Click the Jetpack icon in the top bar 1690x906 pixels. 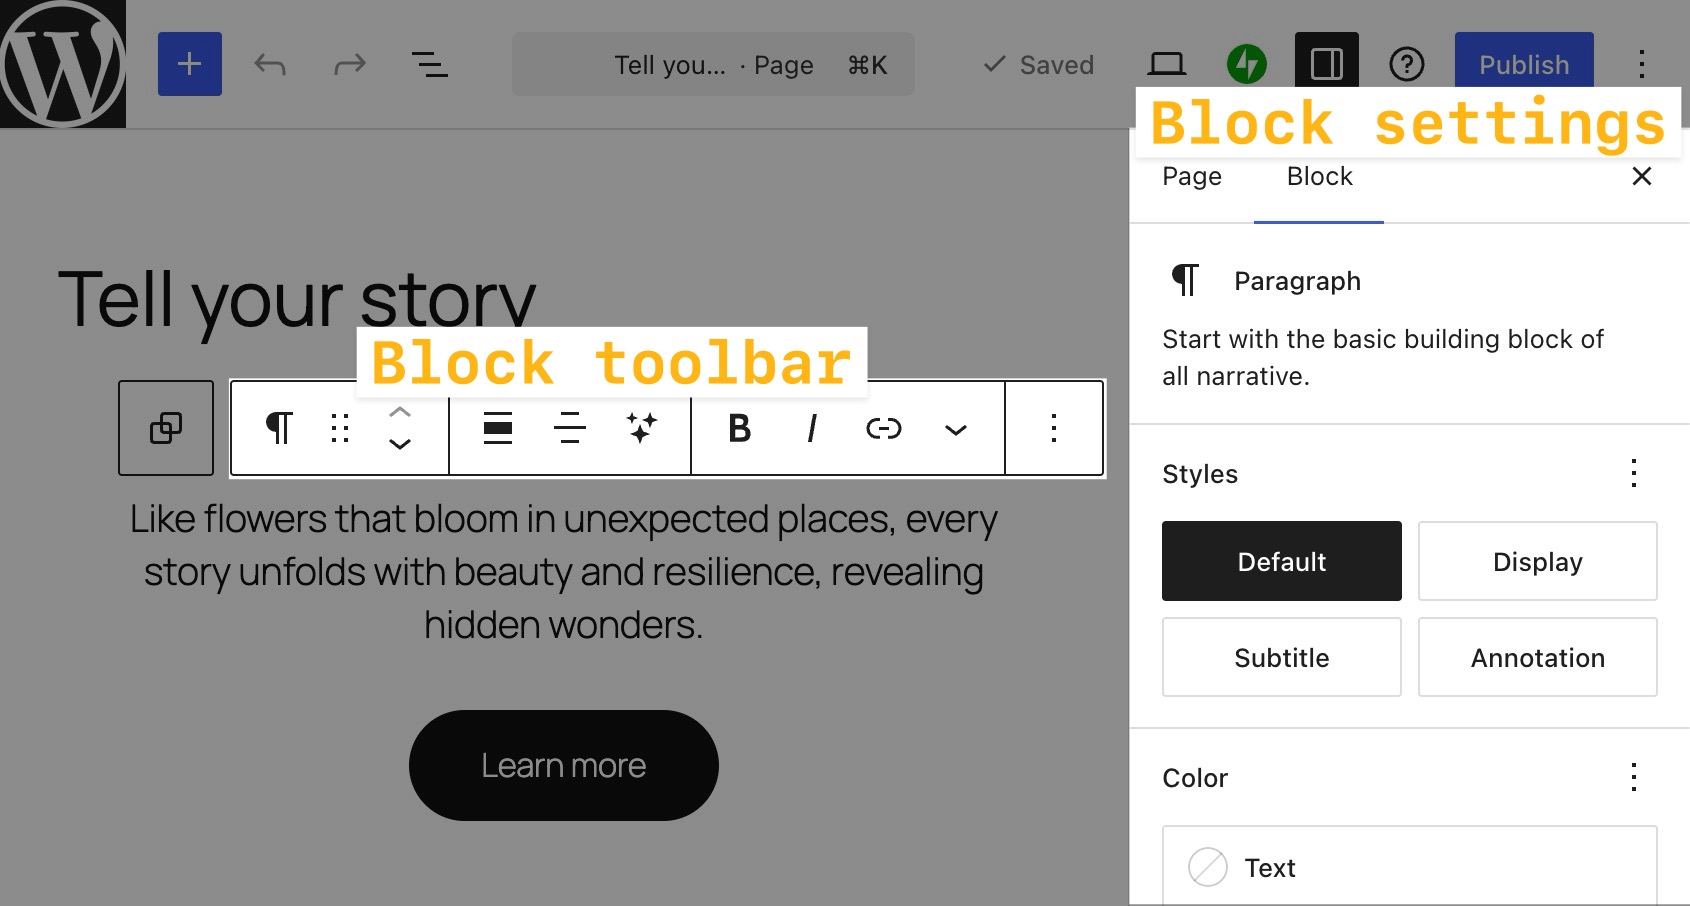click(x=1245, y=63)
